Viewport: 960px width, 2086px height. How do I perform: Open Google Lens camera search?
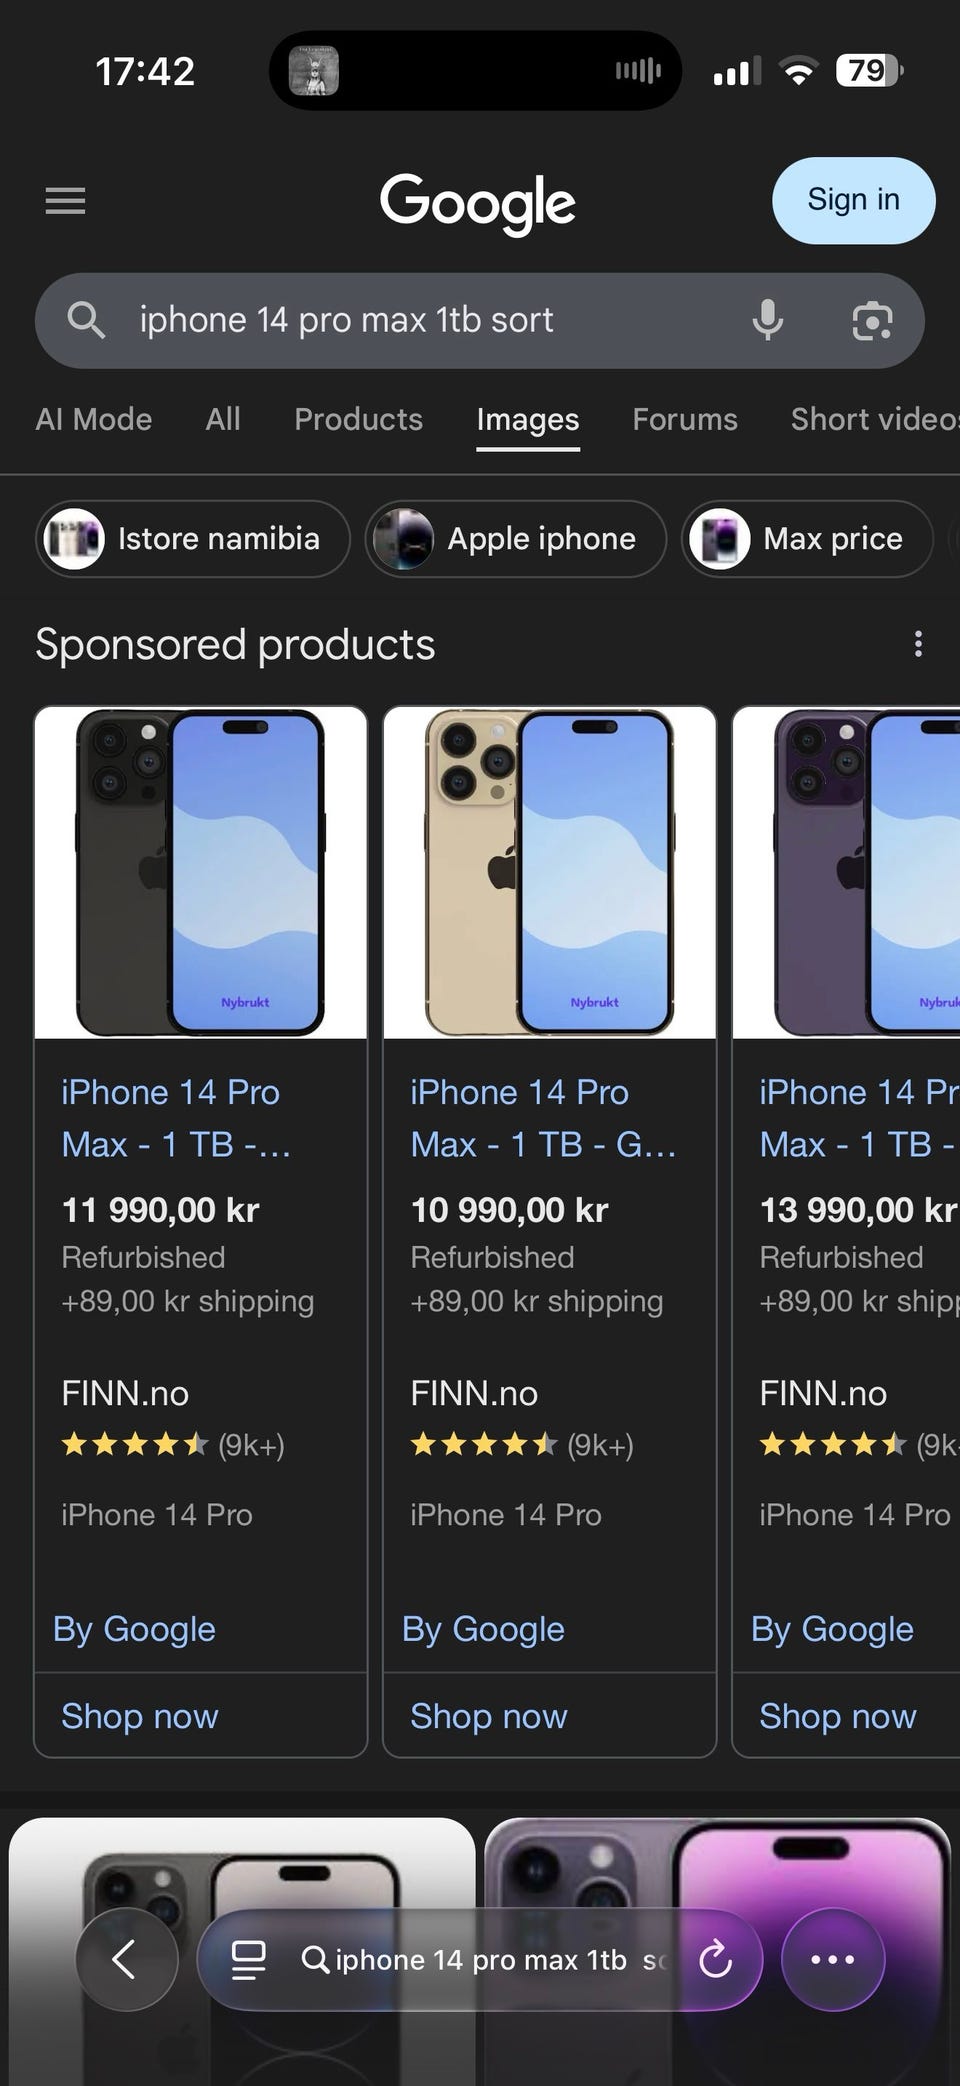pyautogui.click(x=872, y=321)
